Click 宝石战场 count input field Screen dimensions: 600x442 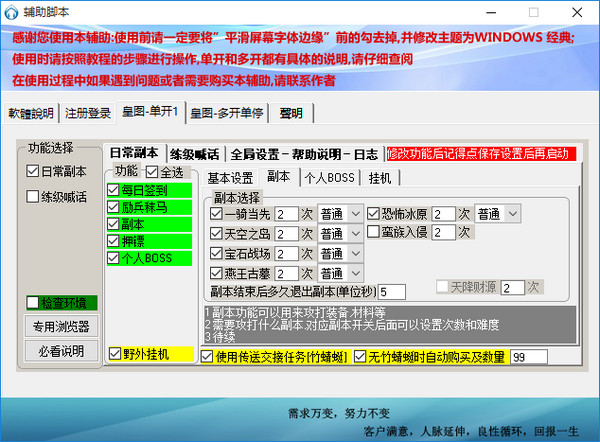pyautogui.click(x=286, y=253)
